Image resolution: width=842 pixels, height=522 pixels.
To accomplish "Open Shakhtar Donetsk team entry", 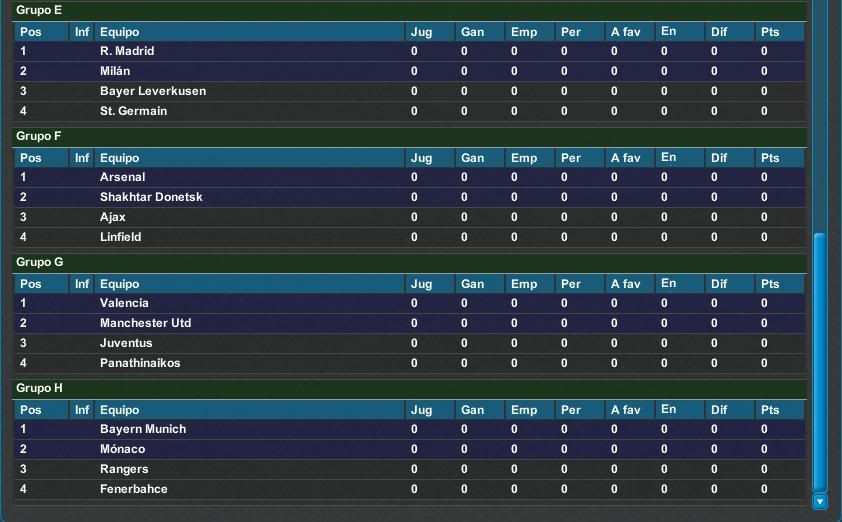I will pyautogui.click(x=151, y=197).
